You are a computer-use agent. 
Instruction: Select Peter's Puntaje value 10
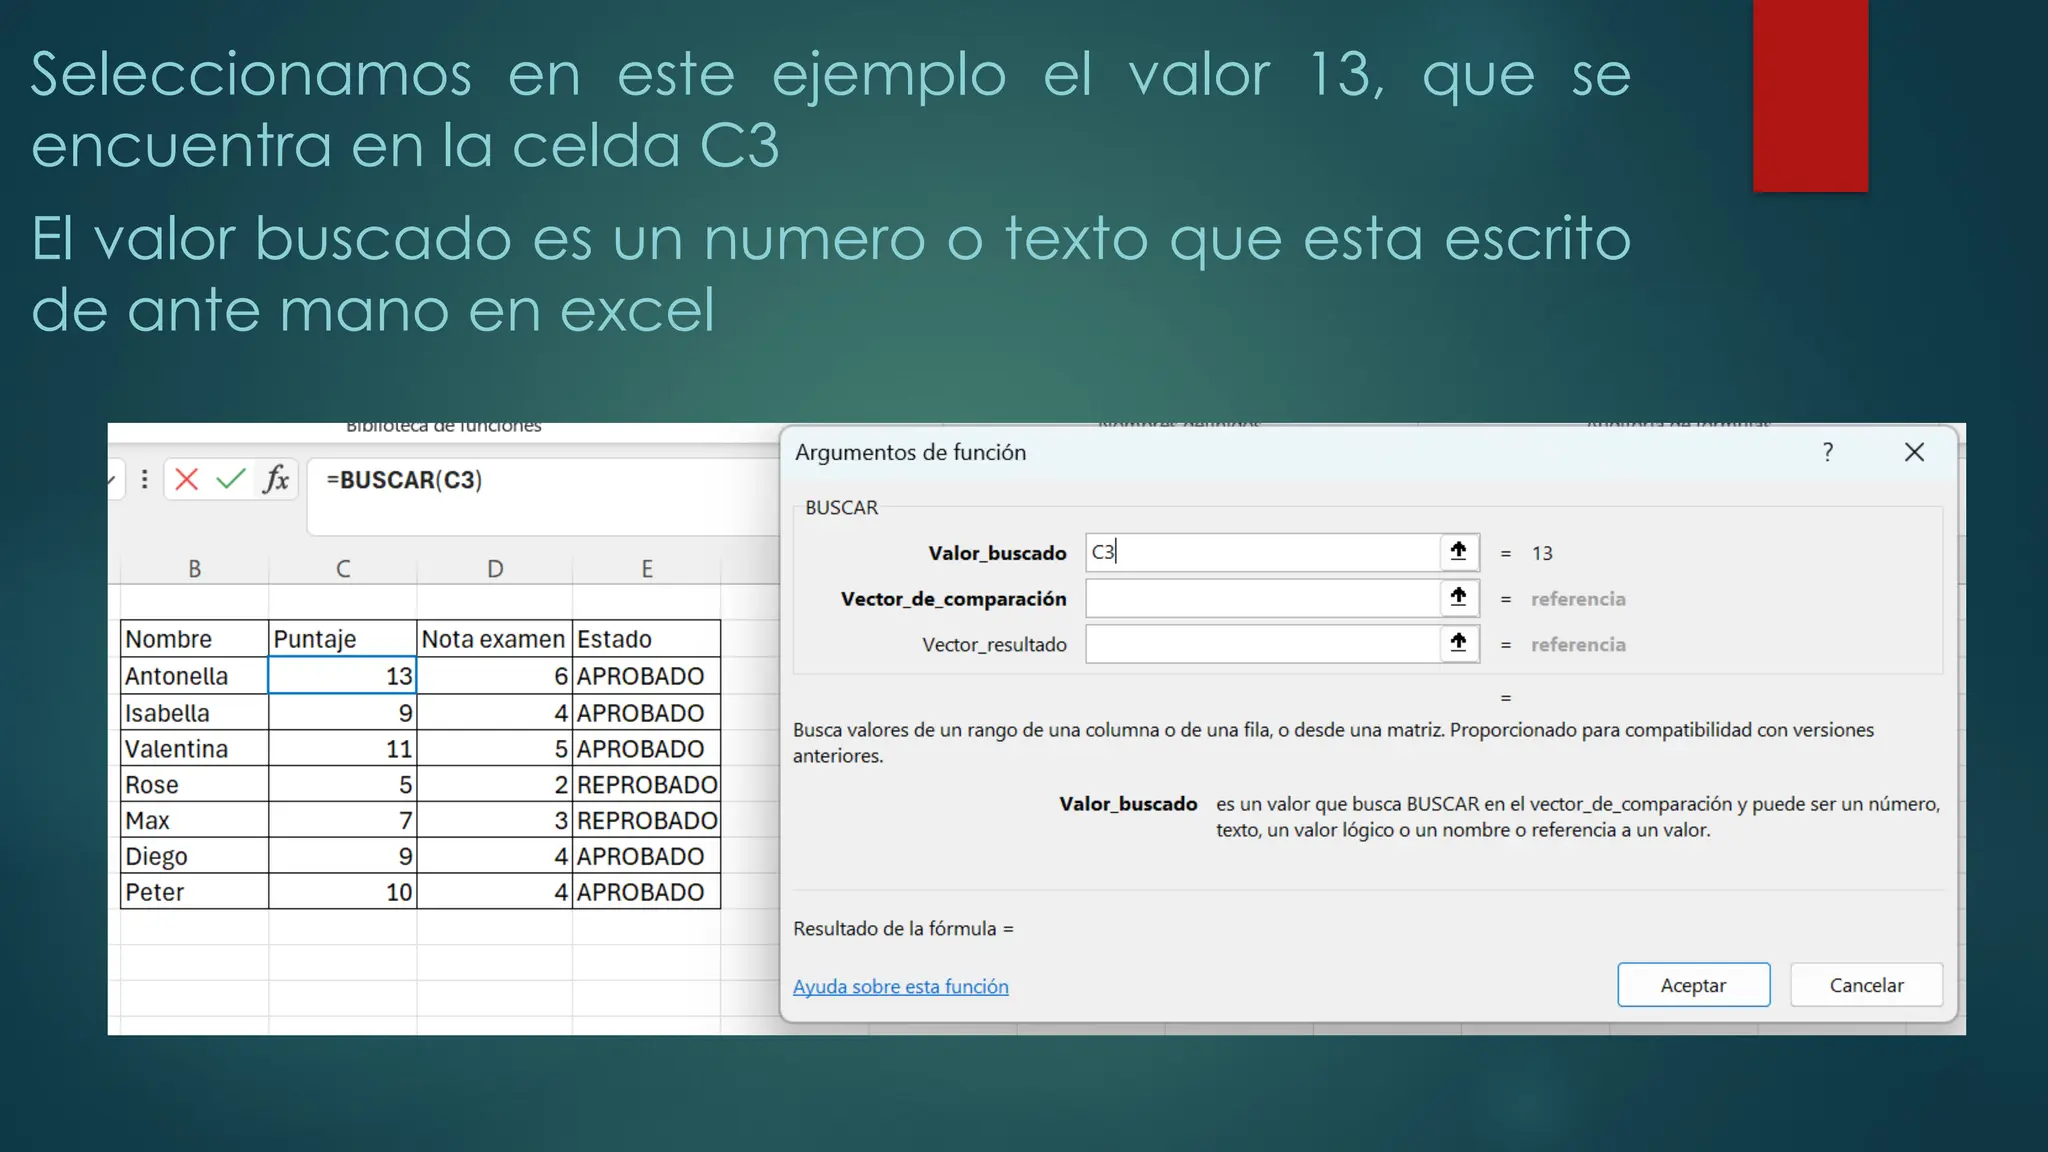[x=343, y=892]
